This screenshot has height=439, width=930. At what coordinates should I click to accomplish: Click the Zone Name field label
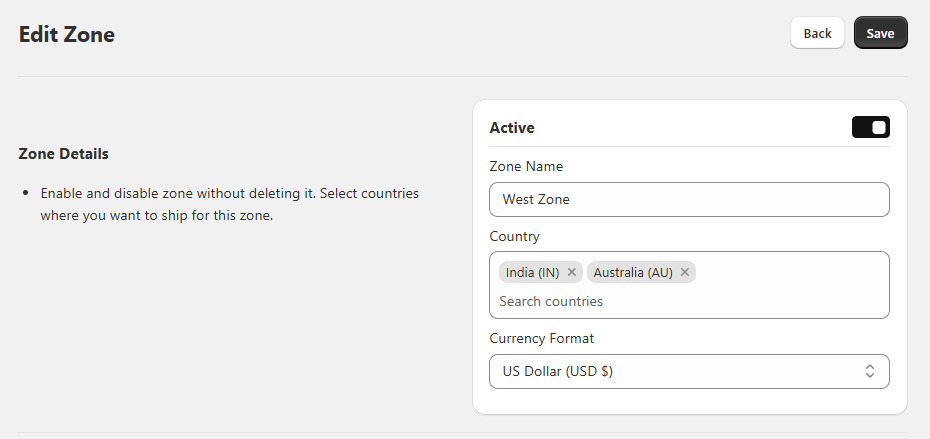pyautogui.click(x=526, y=166)
